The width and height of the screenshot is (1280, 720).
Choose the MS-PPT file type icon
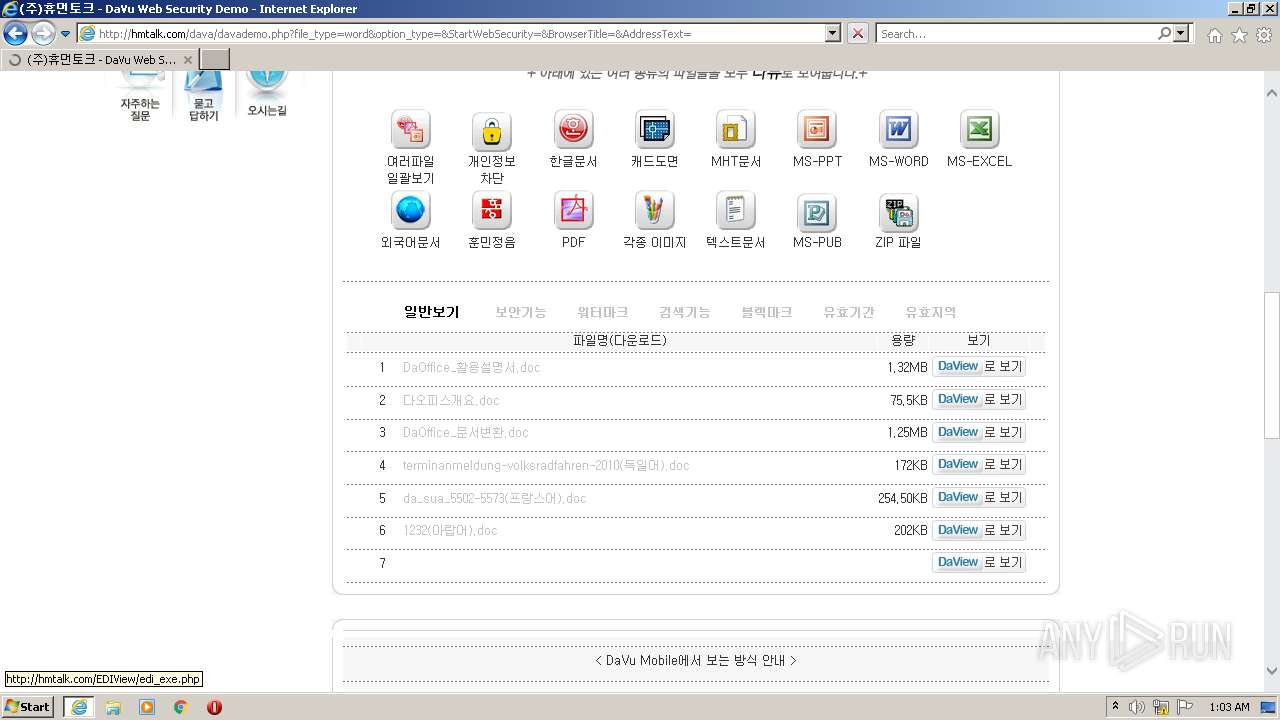click(x=817, y=130)
